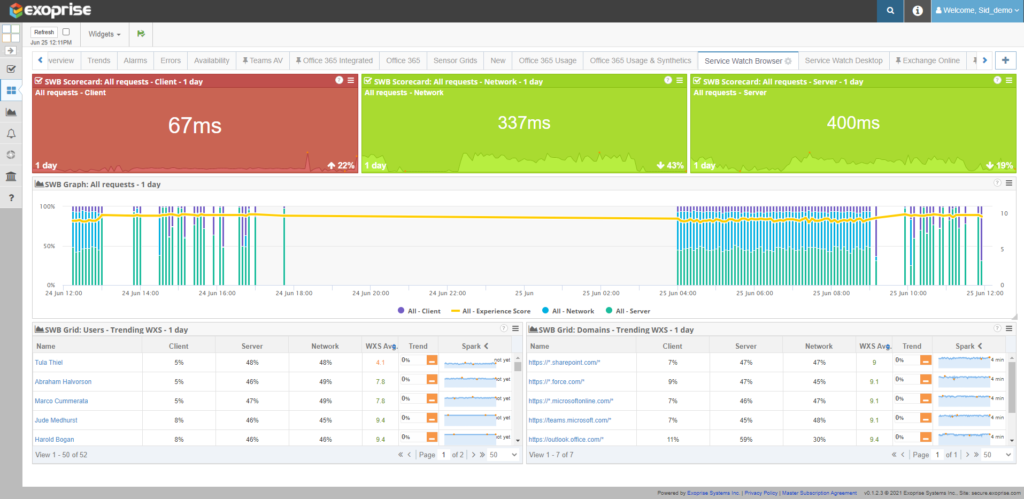Screen dimensions: 1024x499
Task: Open the https://teams.microsoft.com/* domain link
Action: (x=569, y=420)
